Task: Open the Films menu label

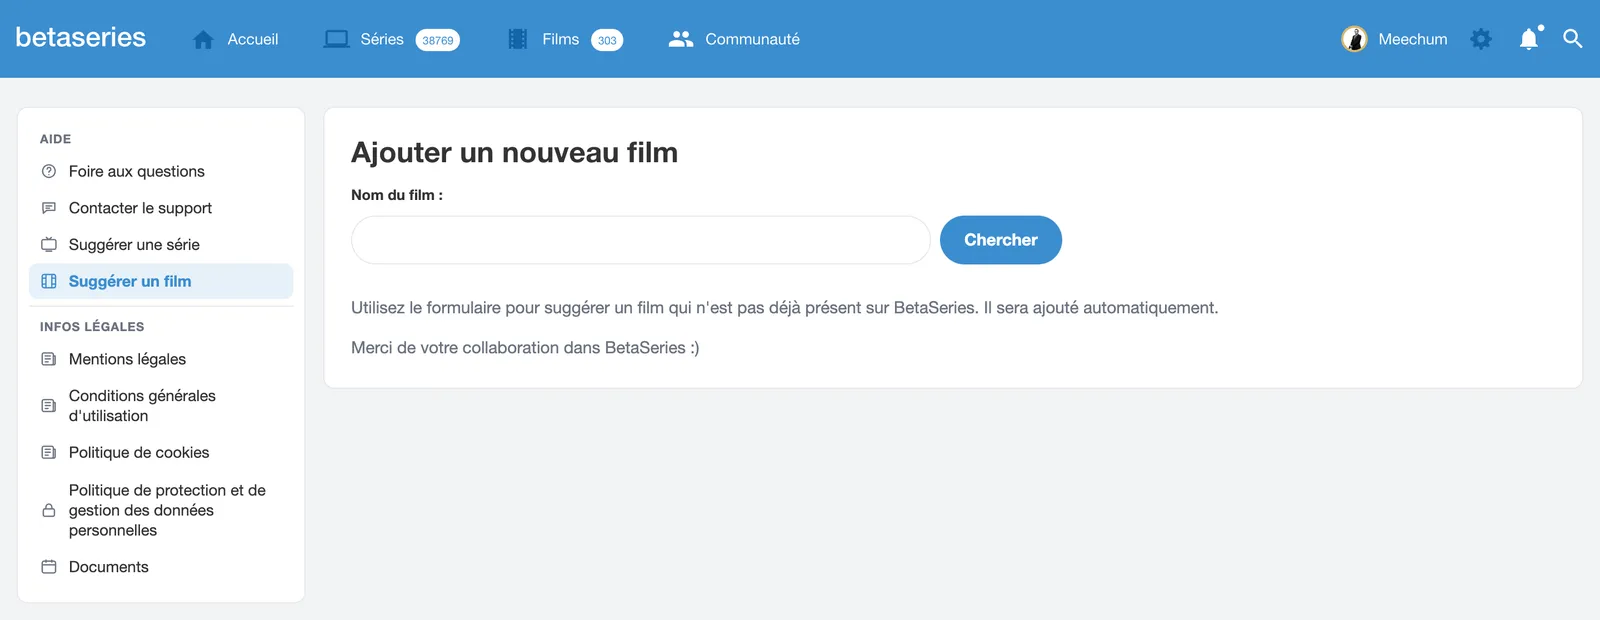Action: tap(561, 39)
